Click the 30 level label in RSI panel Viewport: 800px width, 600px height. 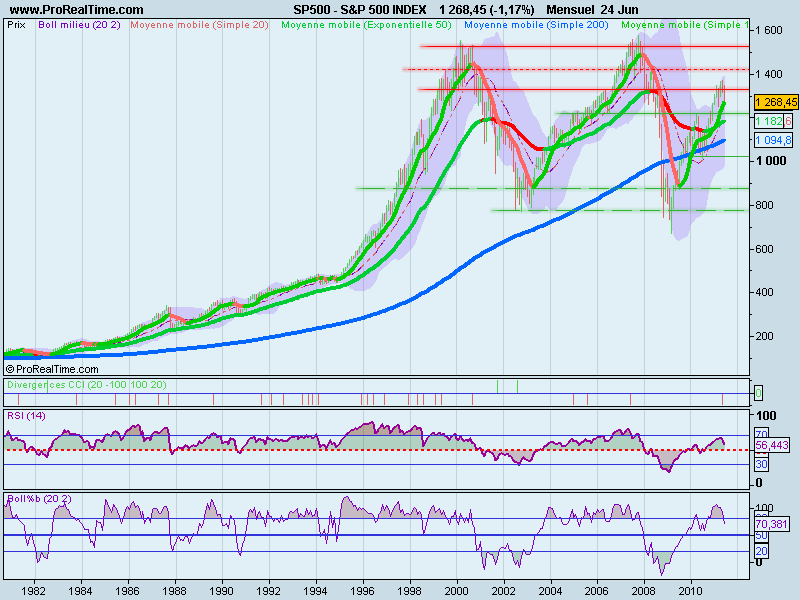[761, 464]
